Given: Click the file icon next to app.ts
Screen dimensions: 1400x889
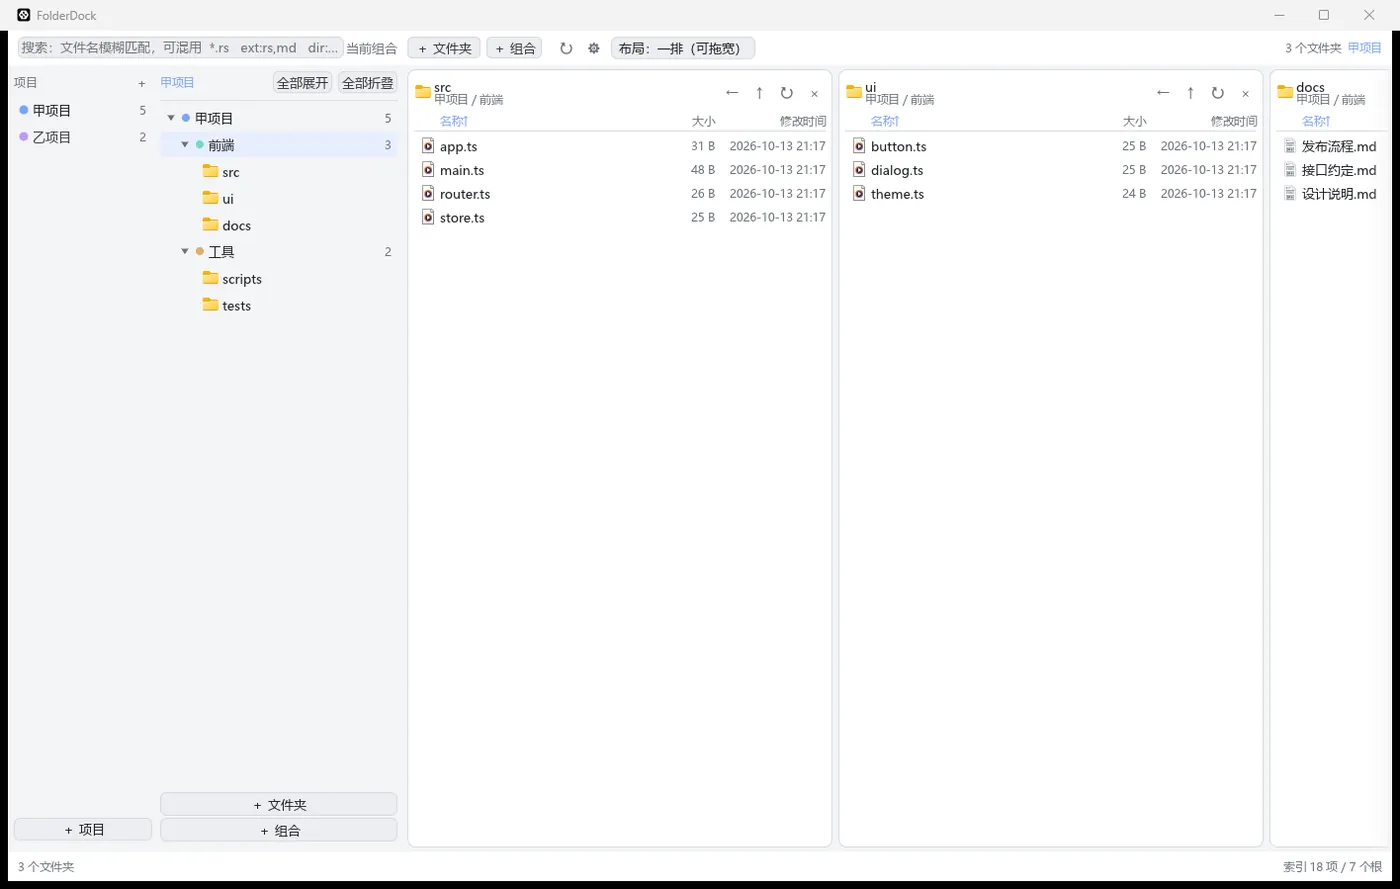Looking at the screenshot, I should tap(428, 146).
